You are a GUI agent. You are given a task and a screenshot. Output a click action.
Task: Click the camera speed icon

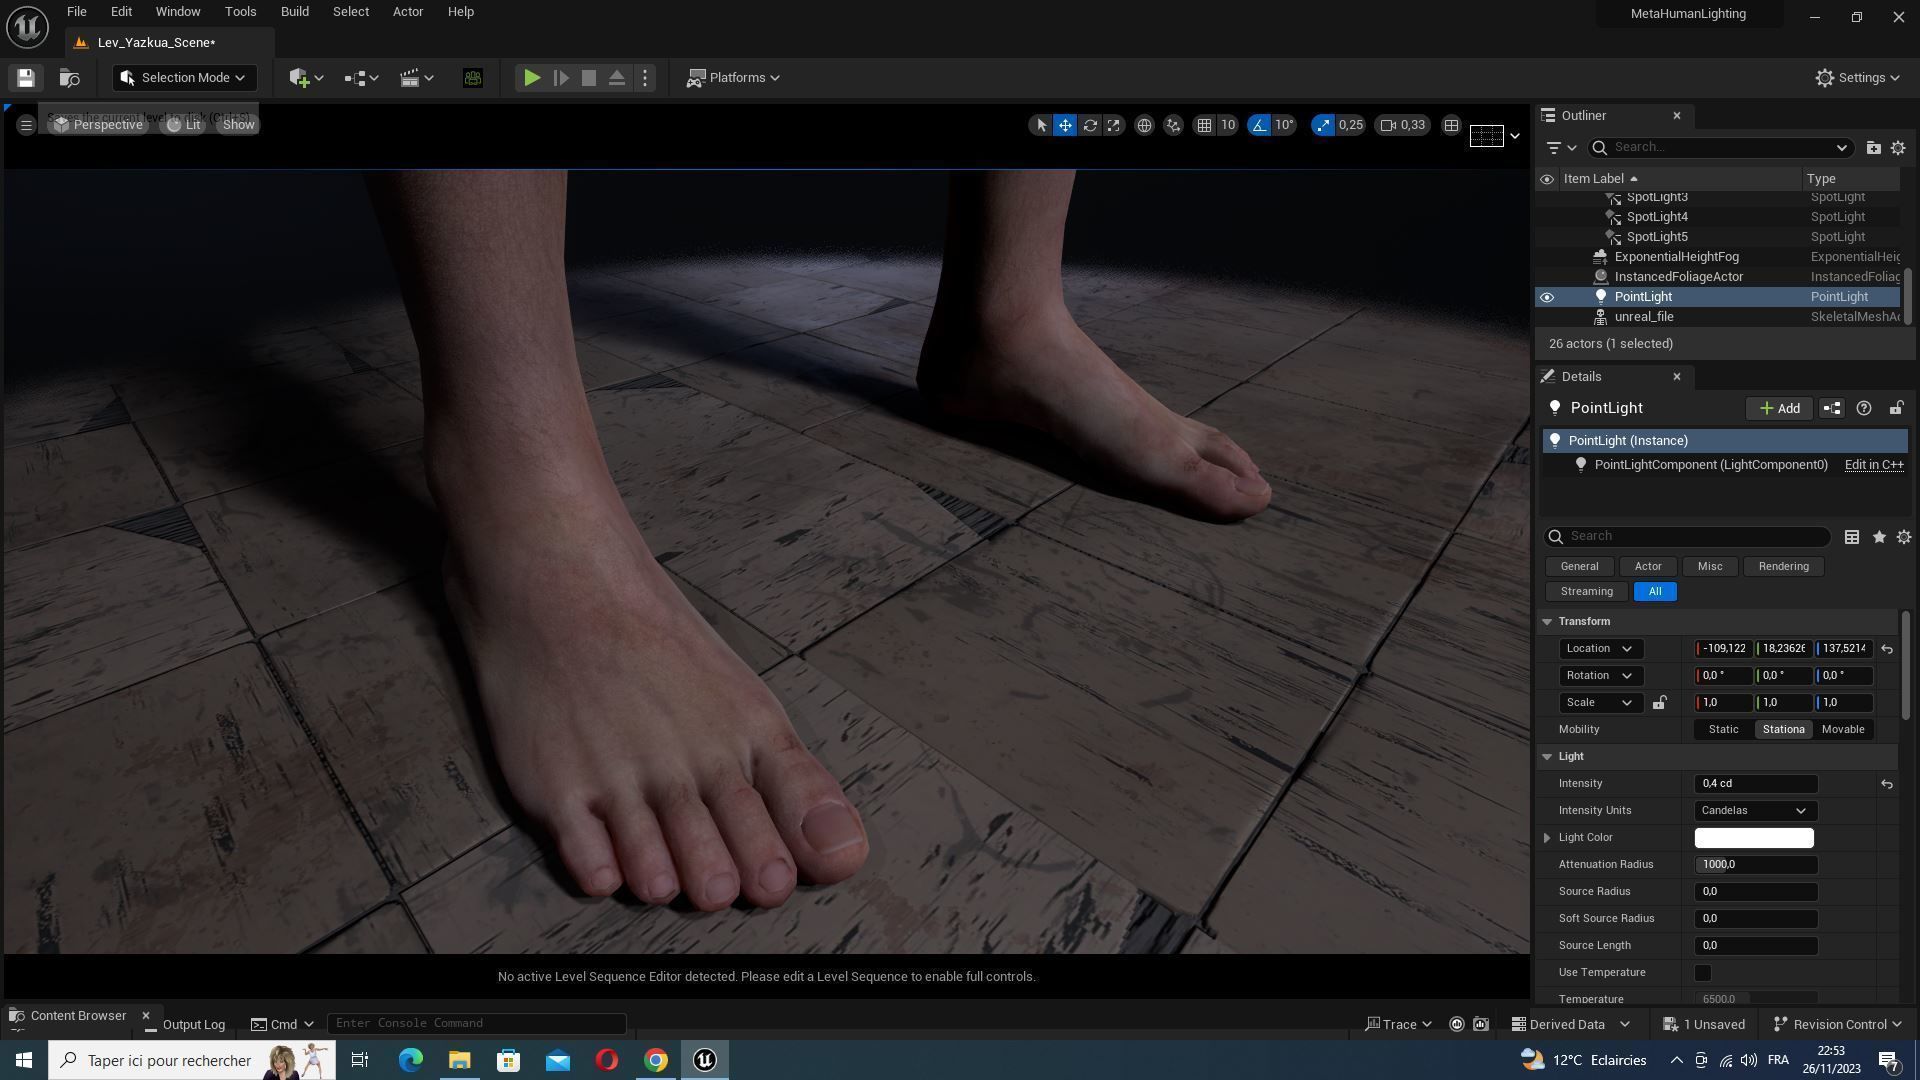coord(1388,125)
